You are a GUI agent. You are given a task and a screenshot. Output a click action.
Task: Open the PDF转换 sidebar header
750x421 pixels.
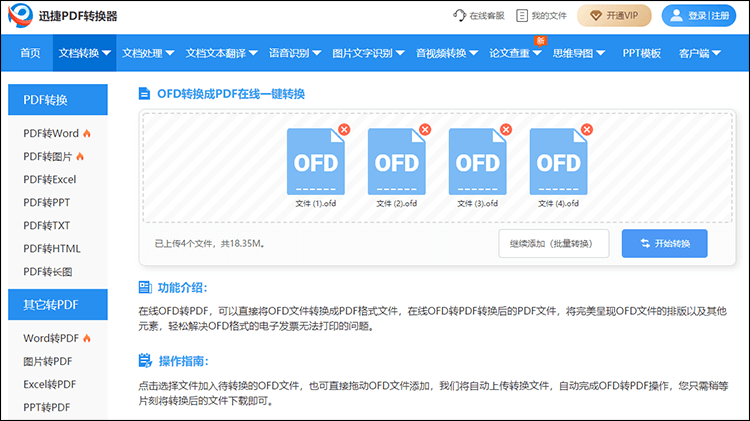pyautogui.click(x=58, y=100)
